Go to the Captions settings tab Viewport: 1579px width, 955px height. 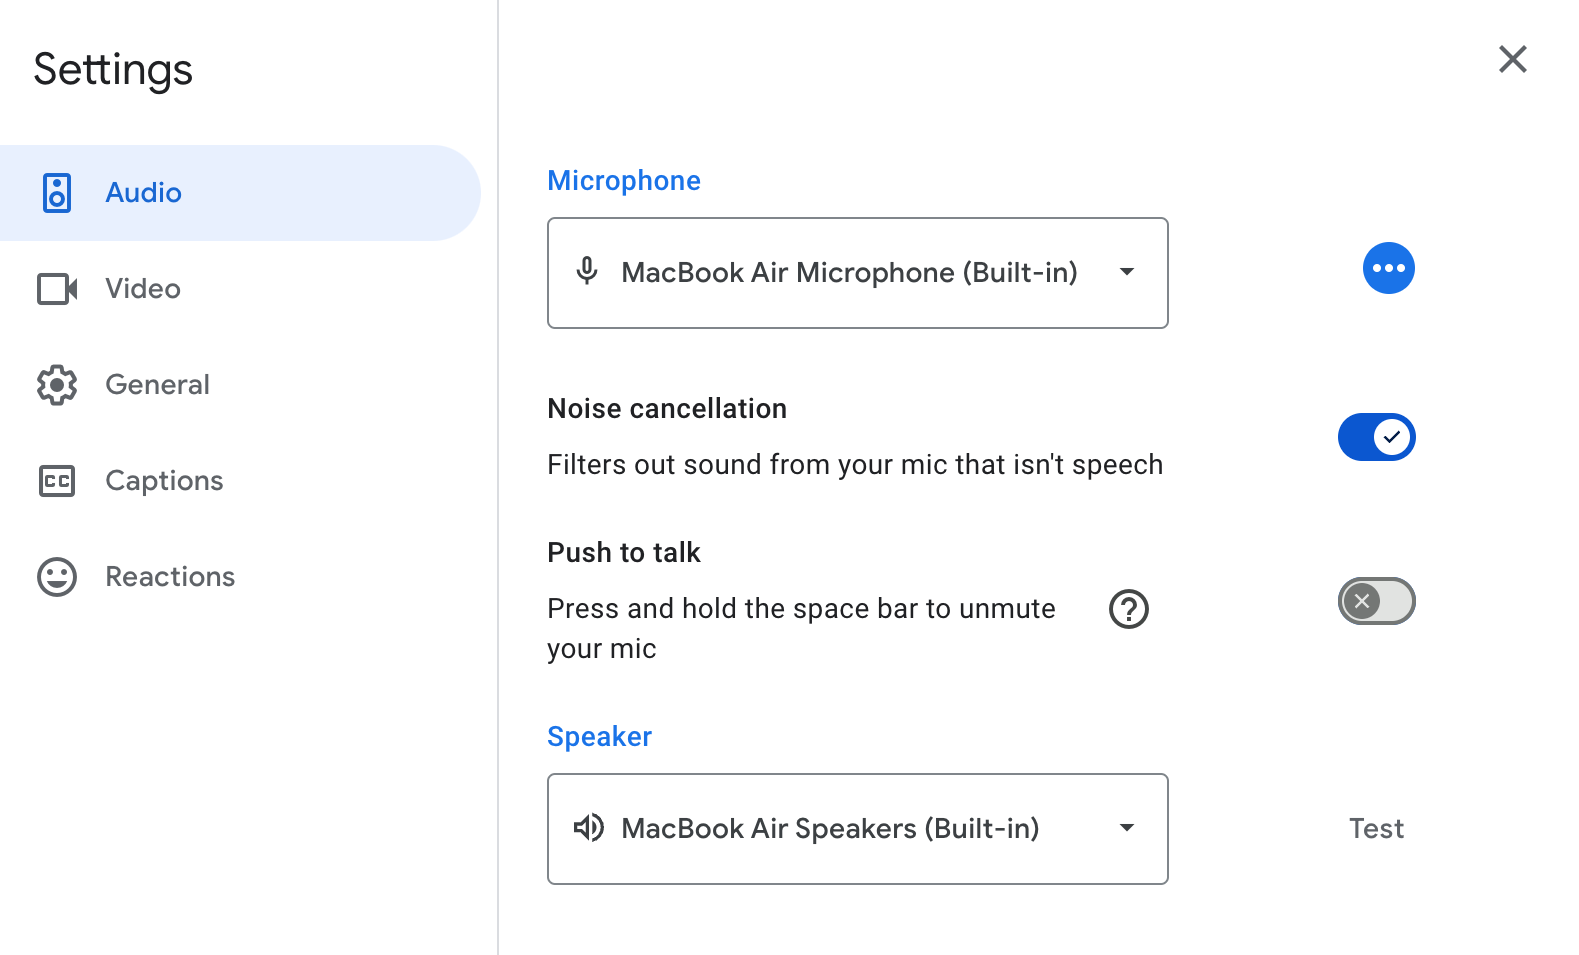coord(240,481)
